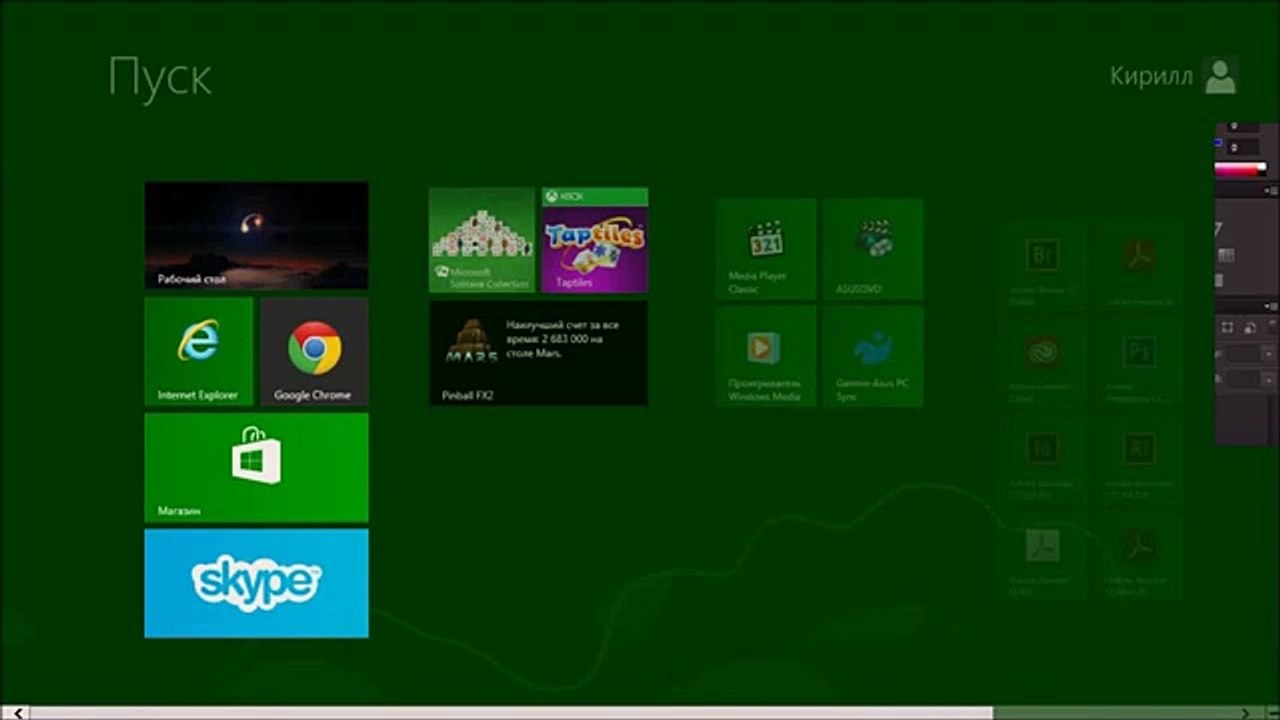The image size is (1280, 720).
Task: Open the Adobe Bridge tile
Action: pyautogui.click(x=1043, y=265)
